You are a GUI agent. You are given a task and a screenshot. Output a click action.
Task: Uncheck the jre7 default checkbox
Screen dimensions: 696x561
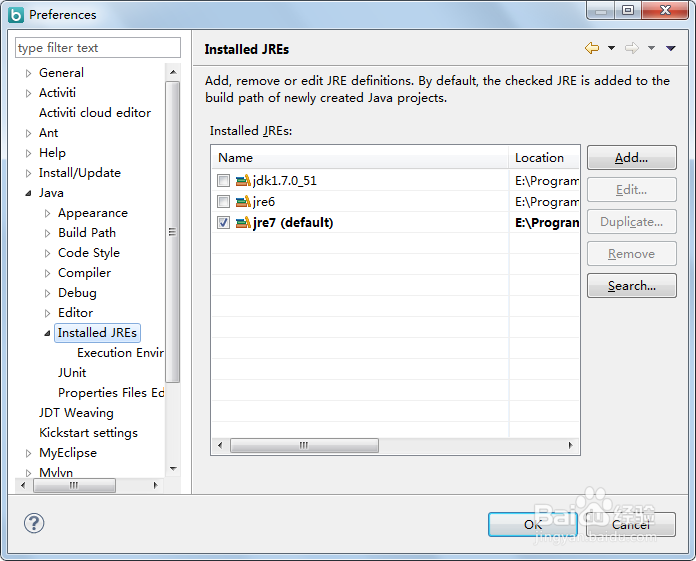(x=223, y=223)
